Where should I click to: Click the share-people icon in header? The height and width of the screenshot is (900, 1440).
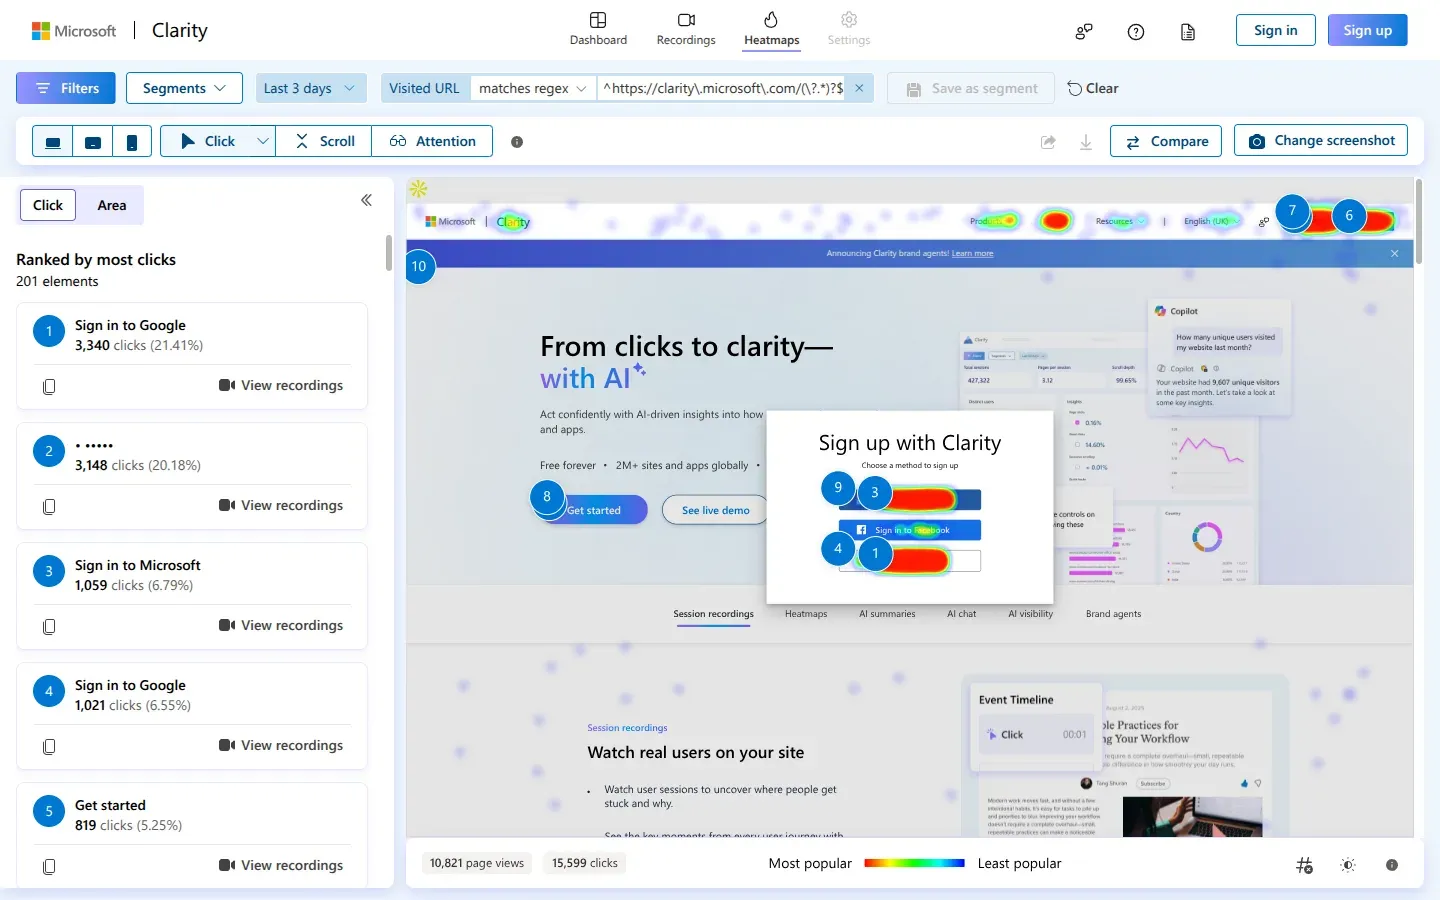pos(1084,31)
